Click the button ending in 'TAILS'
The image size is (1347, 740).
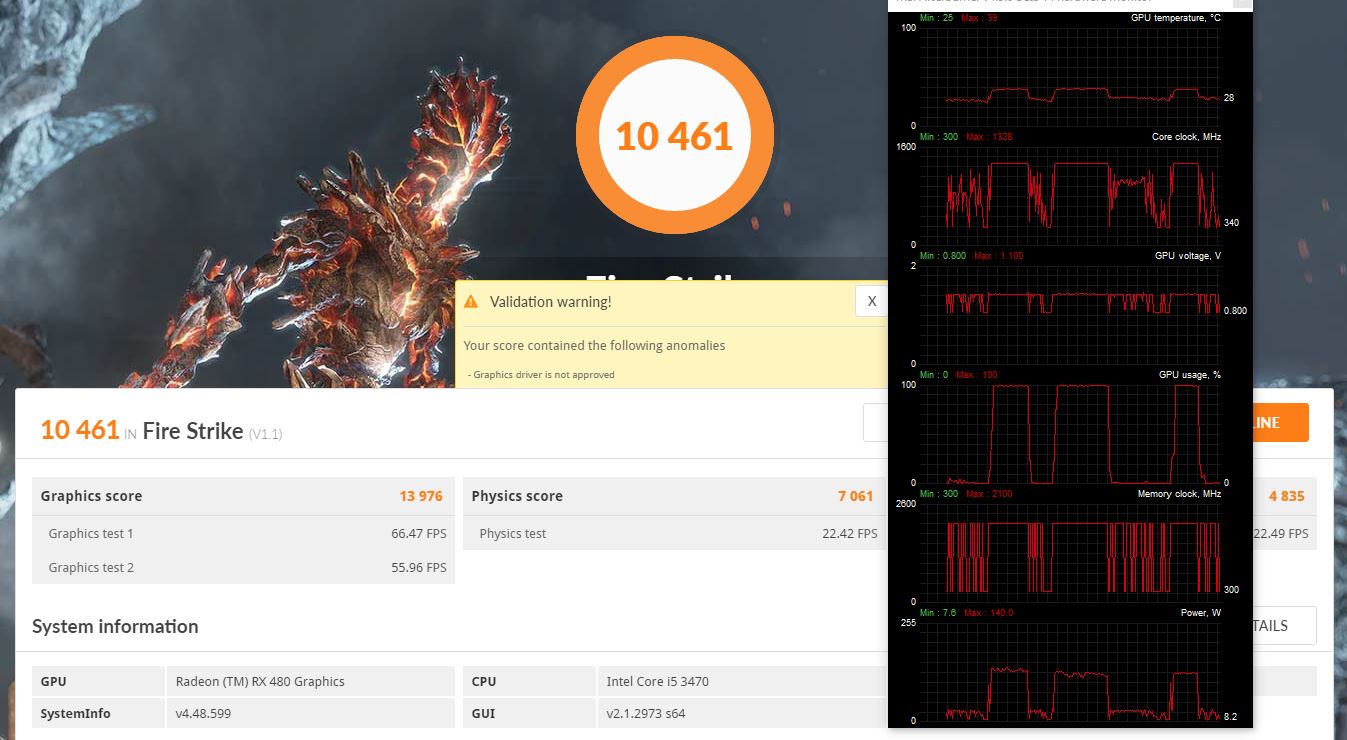[1284, 625]
